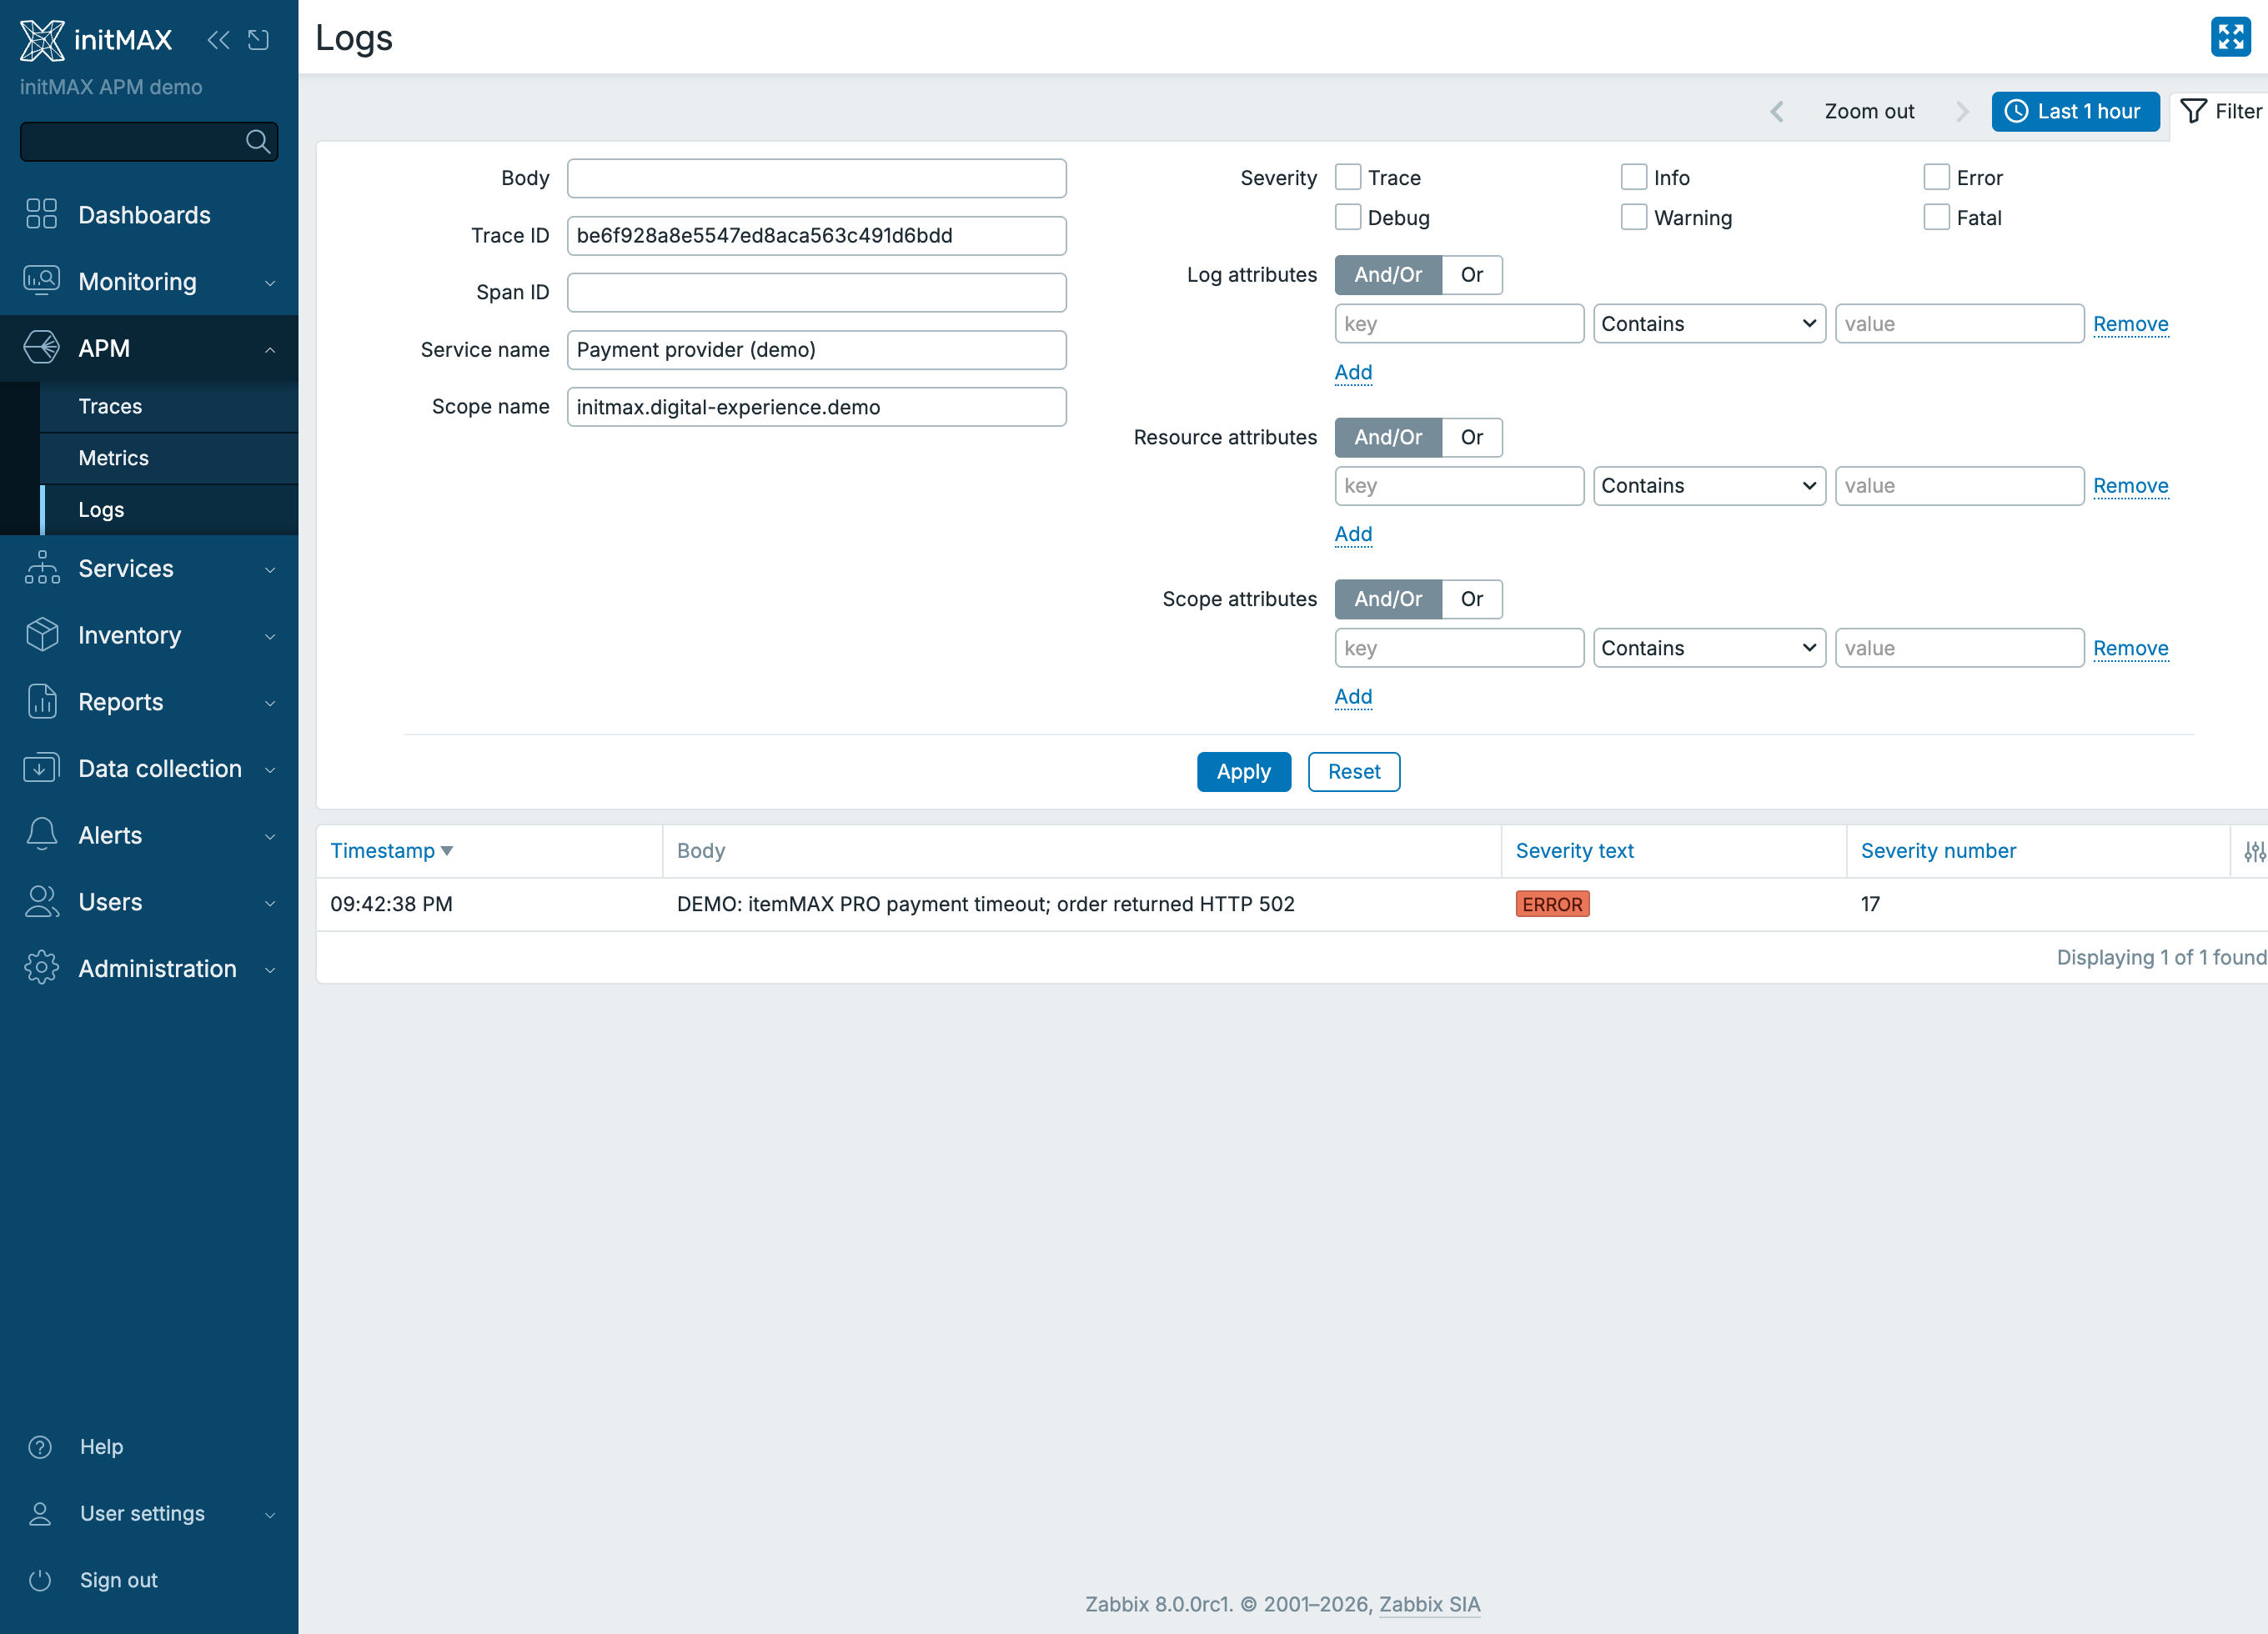This screenshot has width=2268, height=1634.
Task: Enable the Fatal severity checkbox
Action: point(1936,217)
